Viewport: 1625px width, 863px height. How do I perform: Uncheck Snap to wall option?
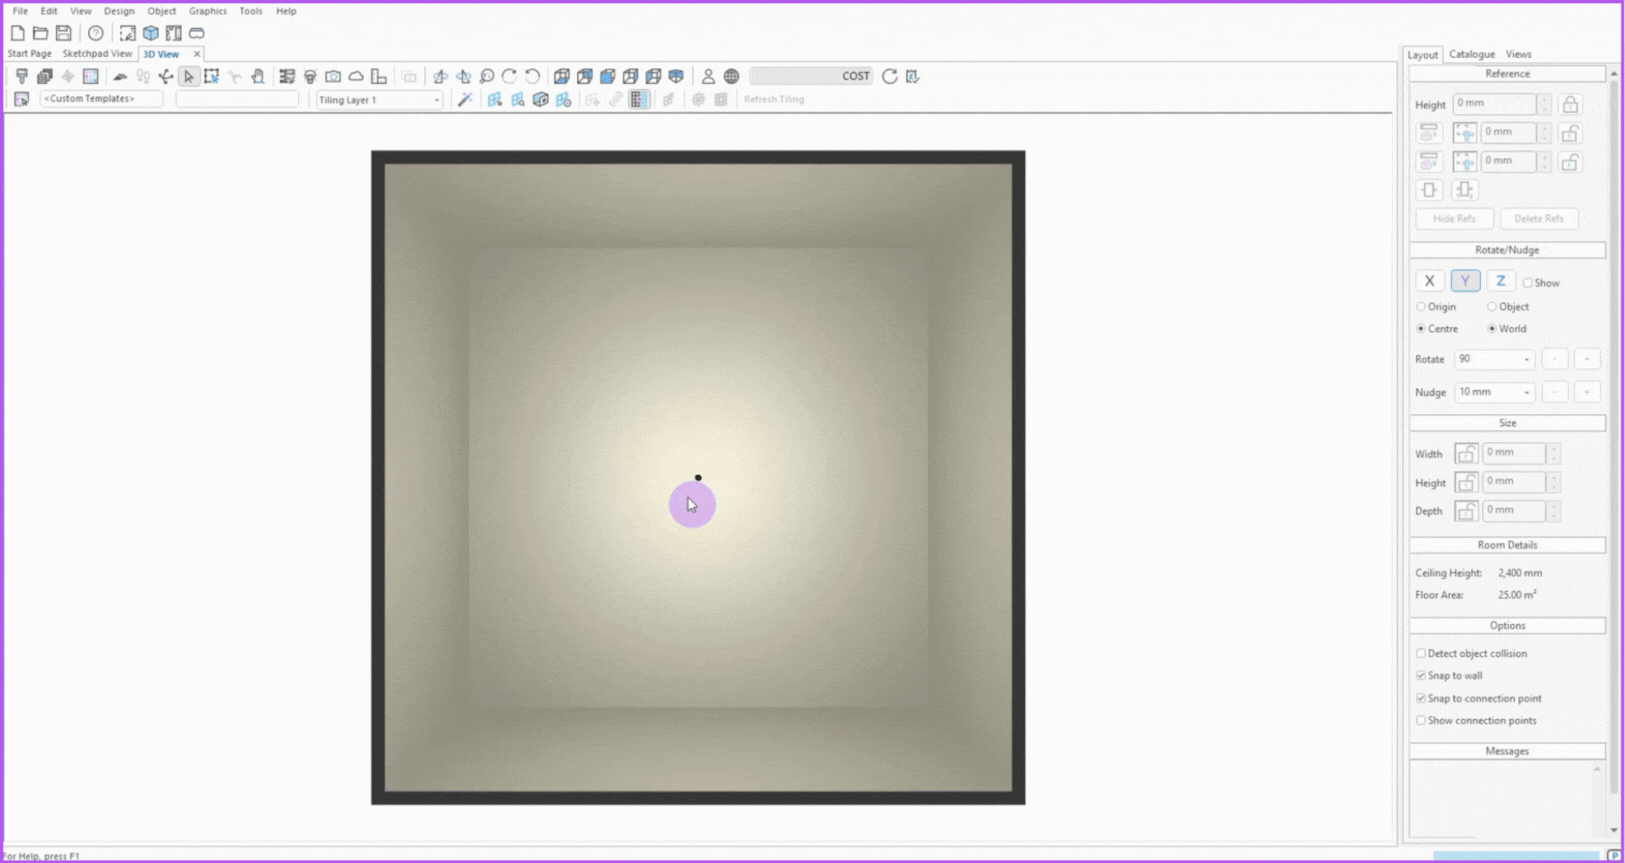point(1421,676)
